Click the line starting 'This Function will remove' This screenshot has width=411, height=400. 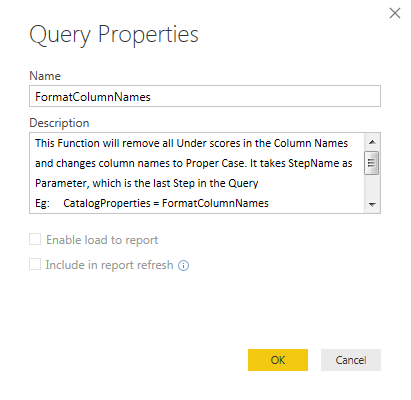click(191, 143)
